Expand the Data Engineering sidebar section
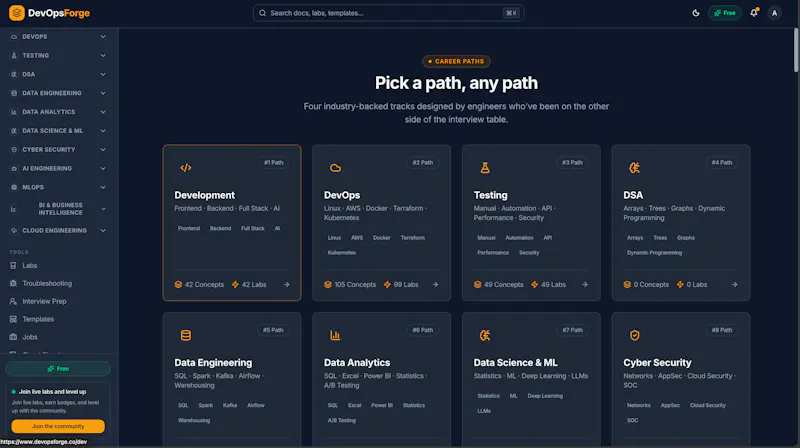The image size is (800, 448). pos(59,93)
